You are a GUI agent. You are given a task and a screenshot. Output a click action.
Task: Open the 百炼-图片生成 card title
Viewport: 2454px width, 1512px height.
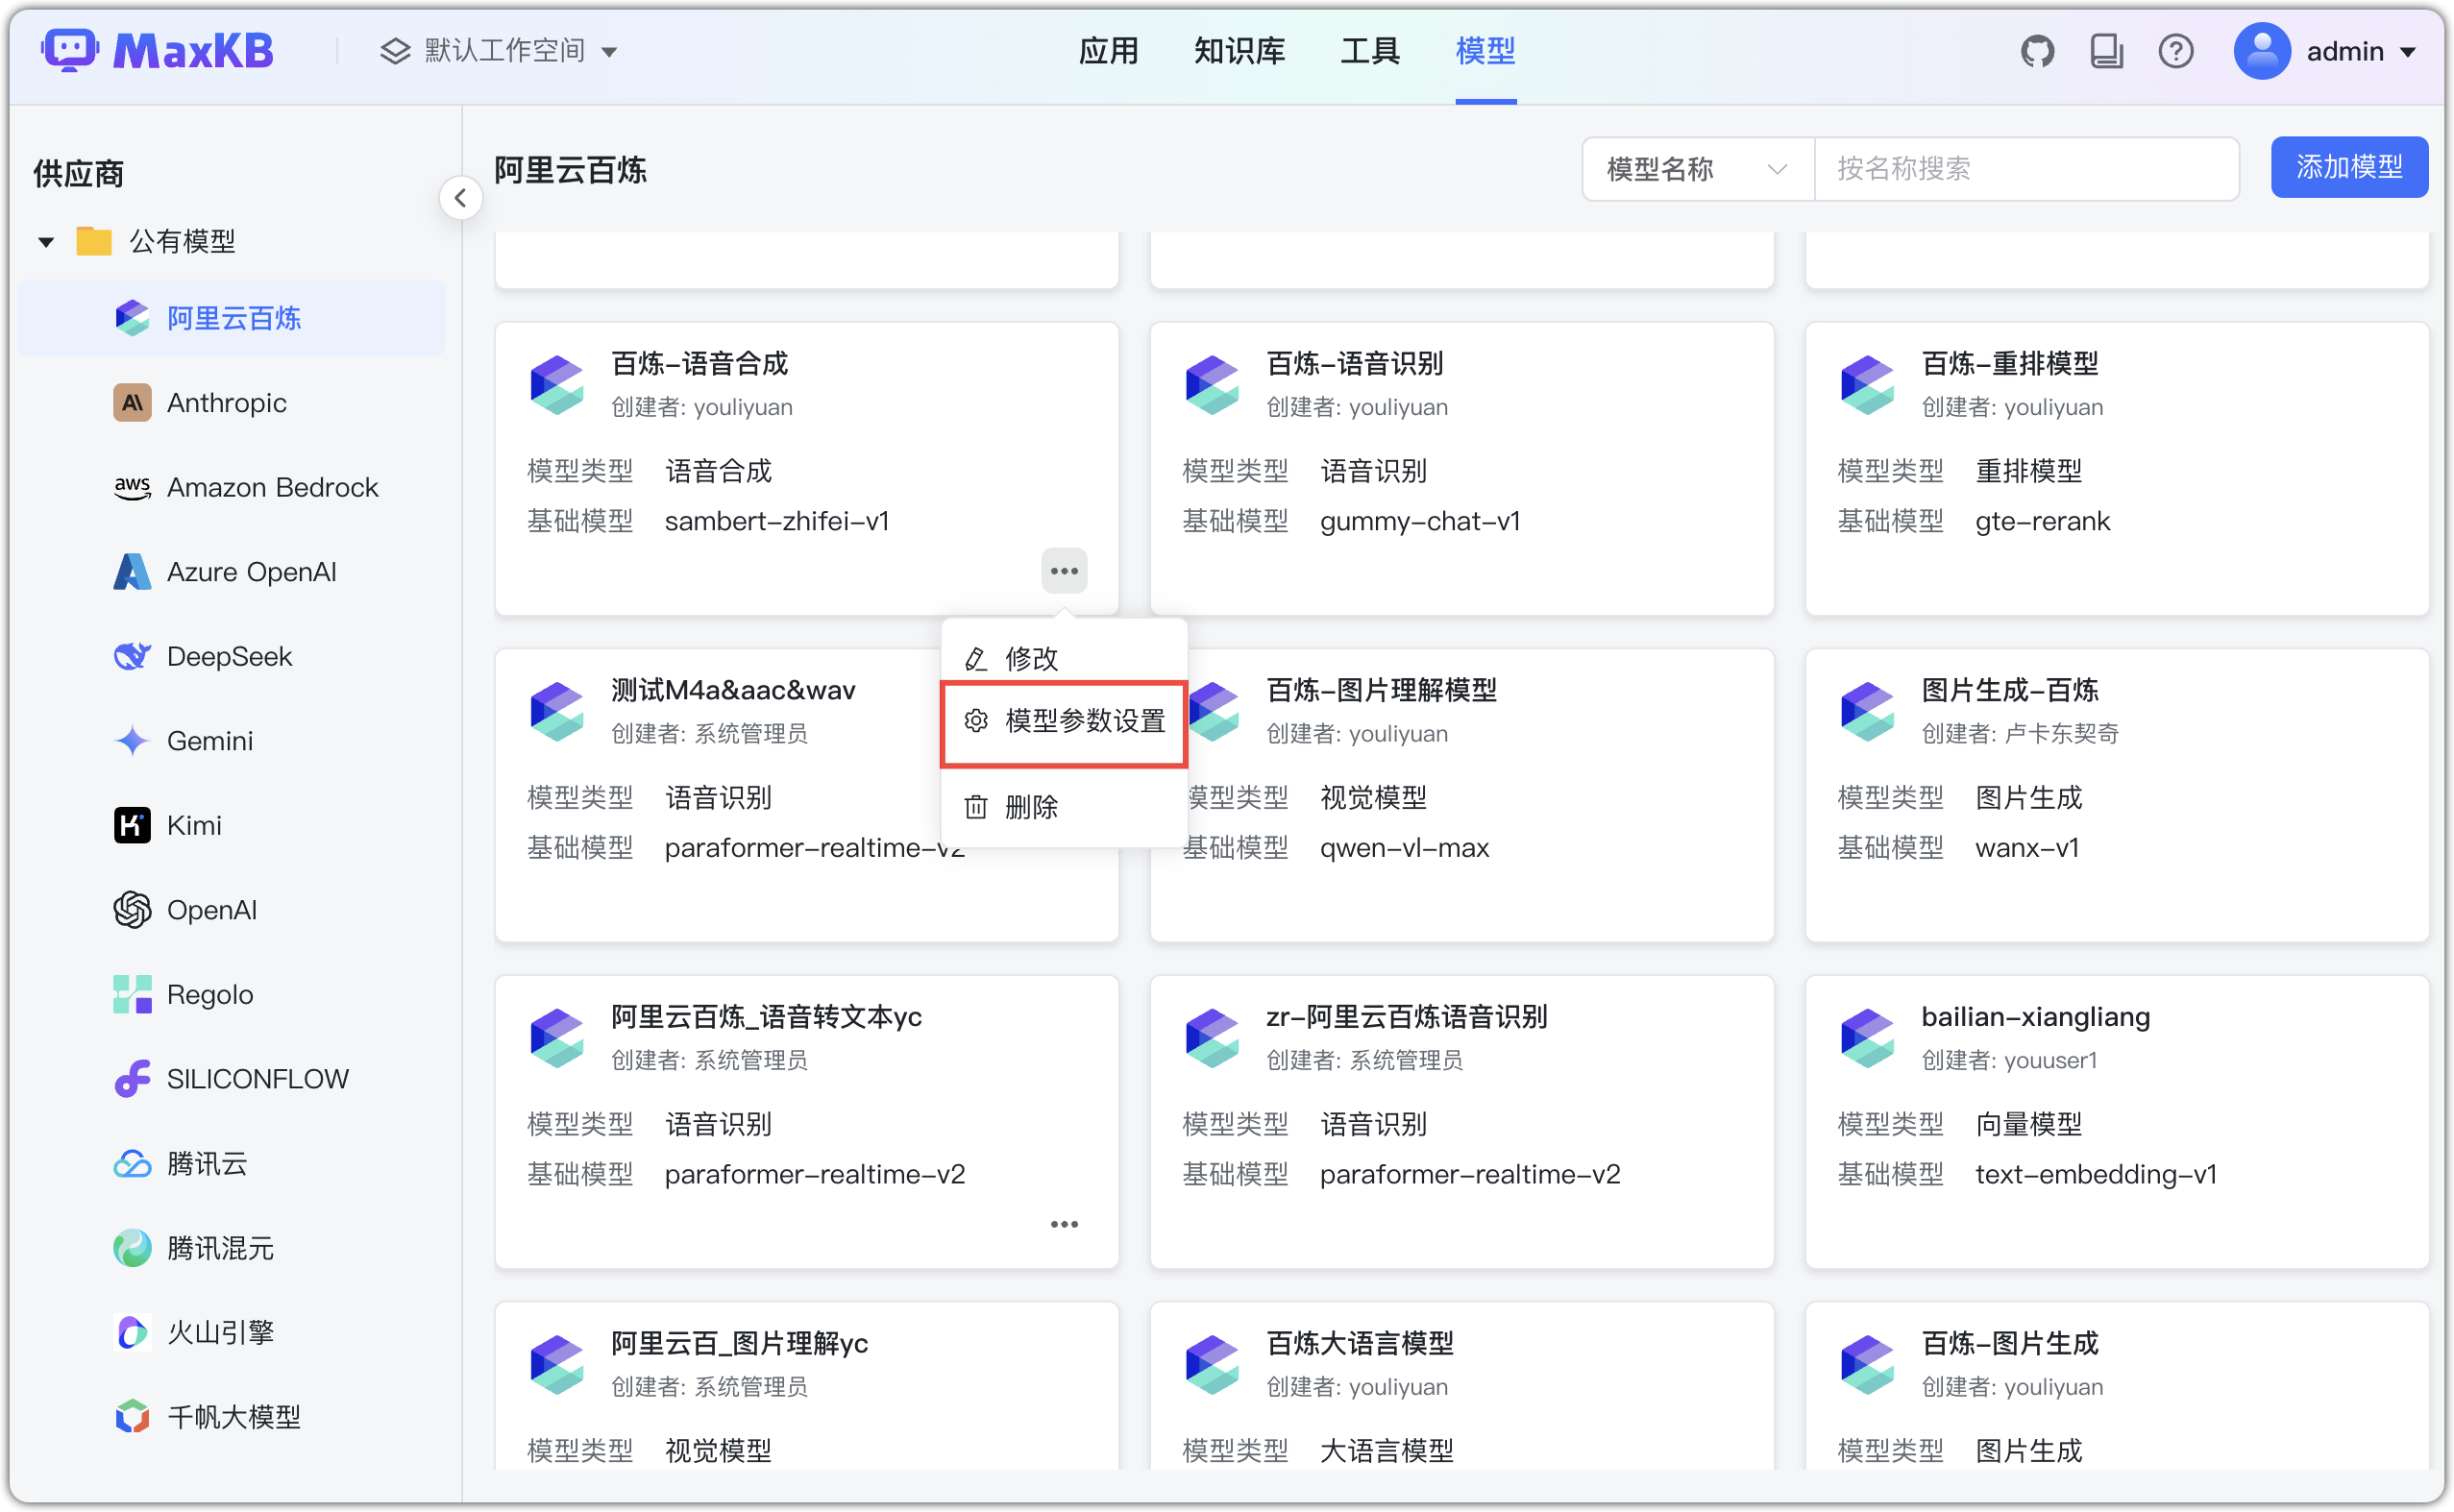[2009, 1344]
